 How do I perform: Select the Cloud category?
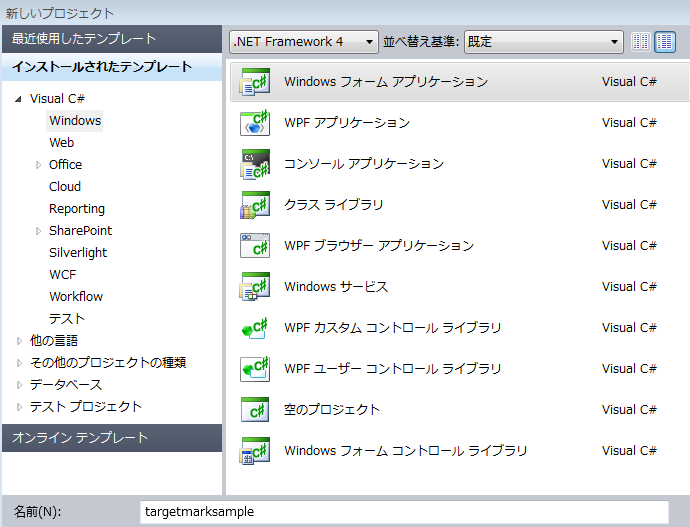65,187
